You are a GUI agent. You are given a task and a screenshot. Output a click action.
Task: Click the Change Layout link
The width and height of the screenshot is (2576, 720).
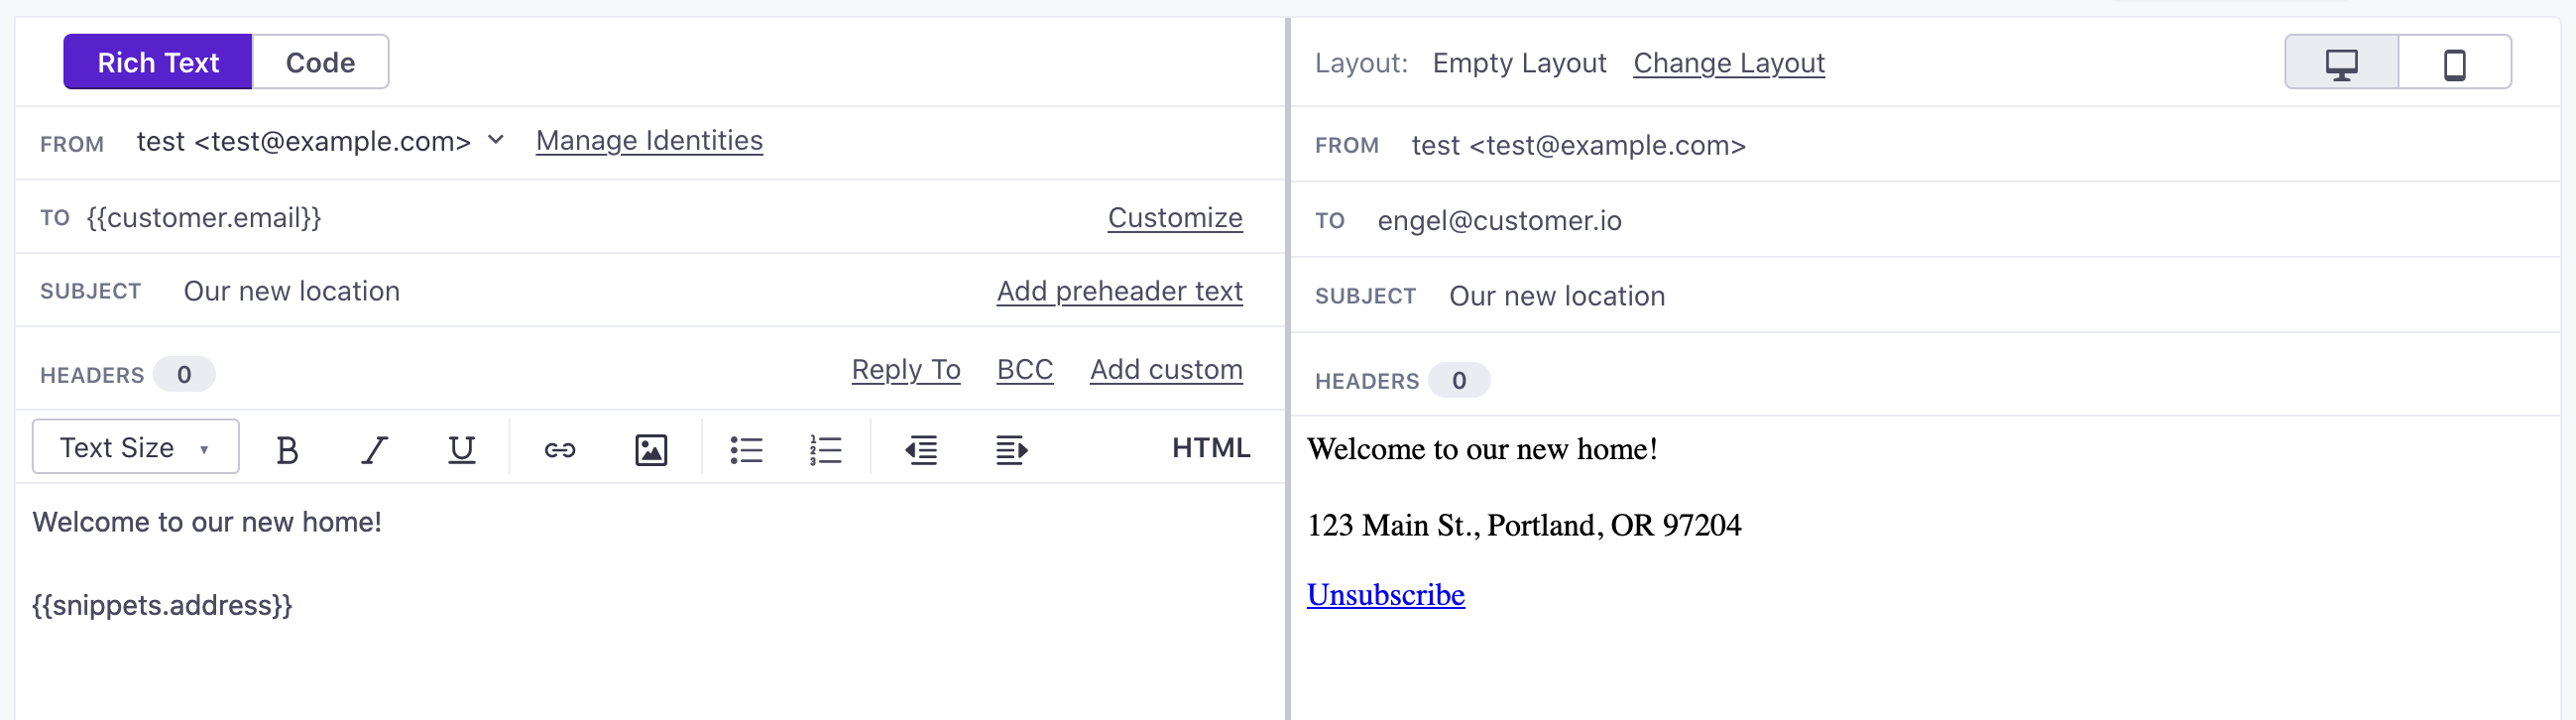coord(1728,63)
